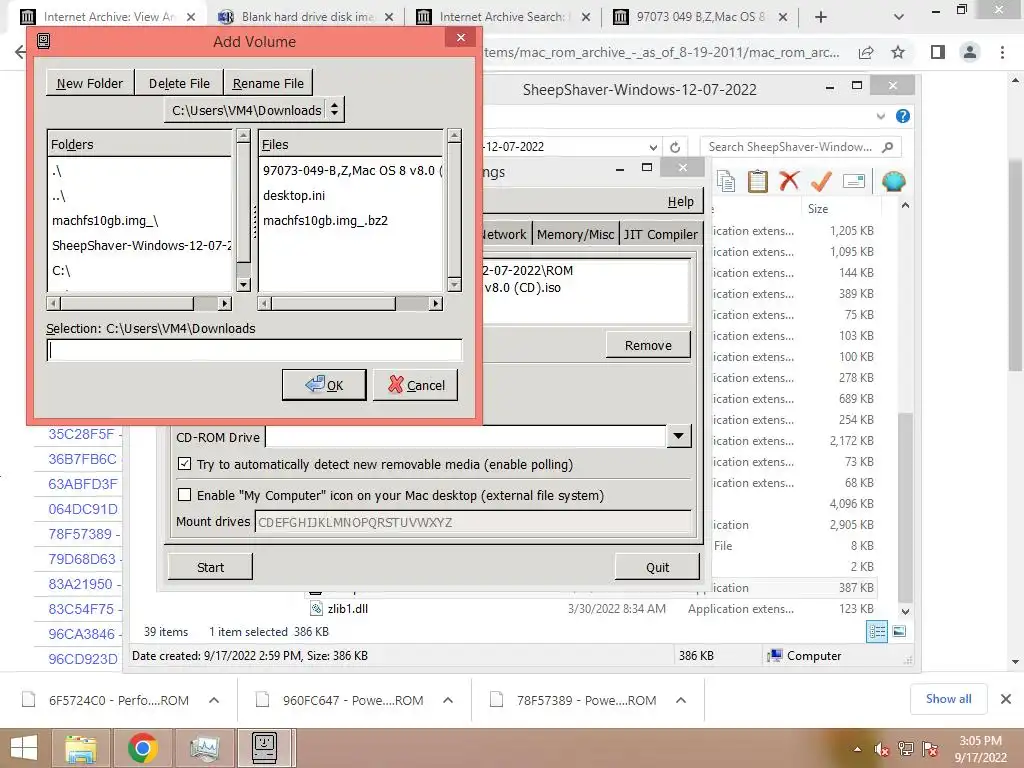Image resolution: width=1024 pixels, height=768 pixels.
Task: Open Chrome three-dot menu
Action: point(1002,52)
